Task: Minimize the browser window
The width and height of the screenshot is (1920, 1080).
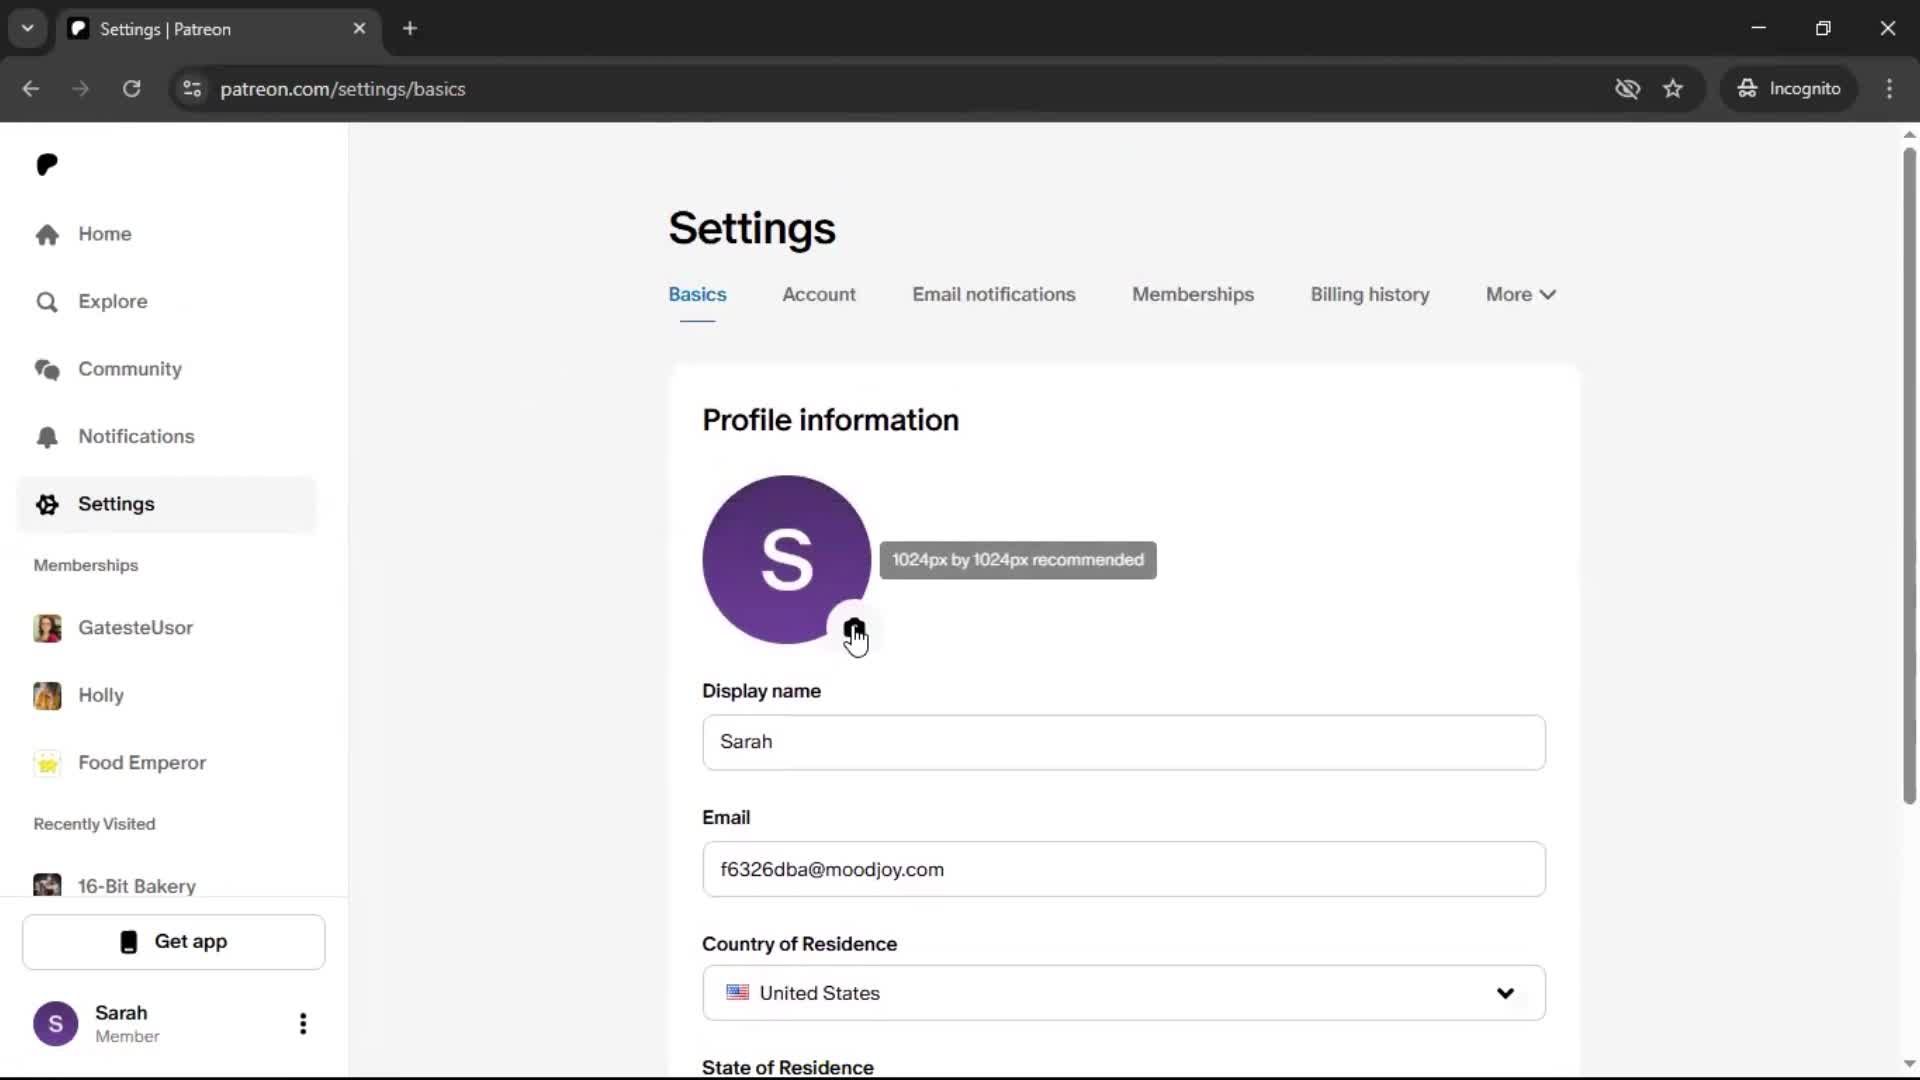Action: [x=1759, y=29]
